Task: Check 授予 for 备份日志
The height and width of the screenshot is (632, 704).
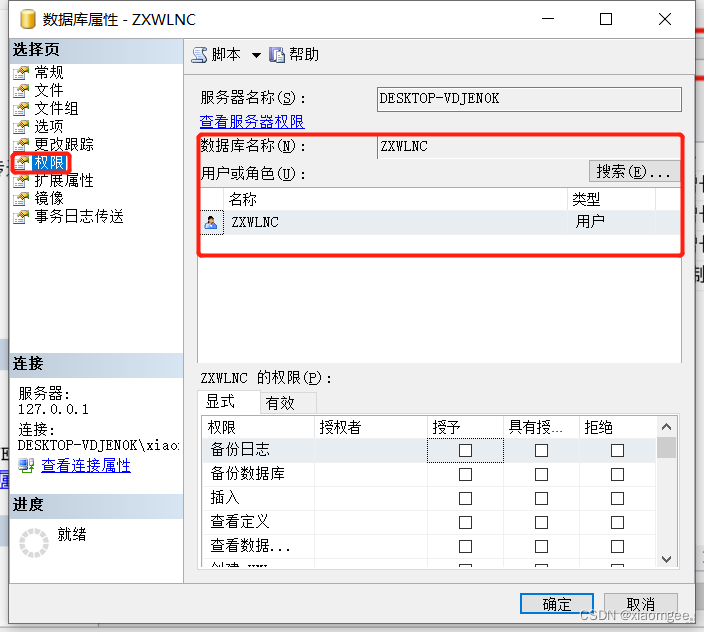Action: point(465,450)
